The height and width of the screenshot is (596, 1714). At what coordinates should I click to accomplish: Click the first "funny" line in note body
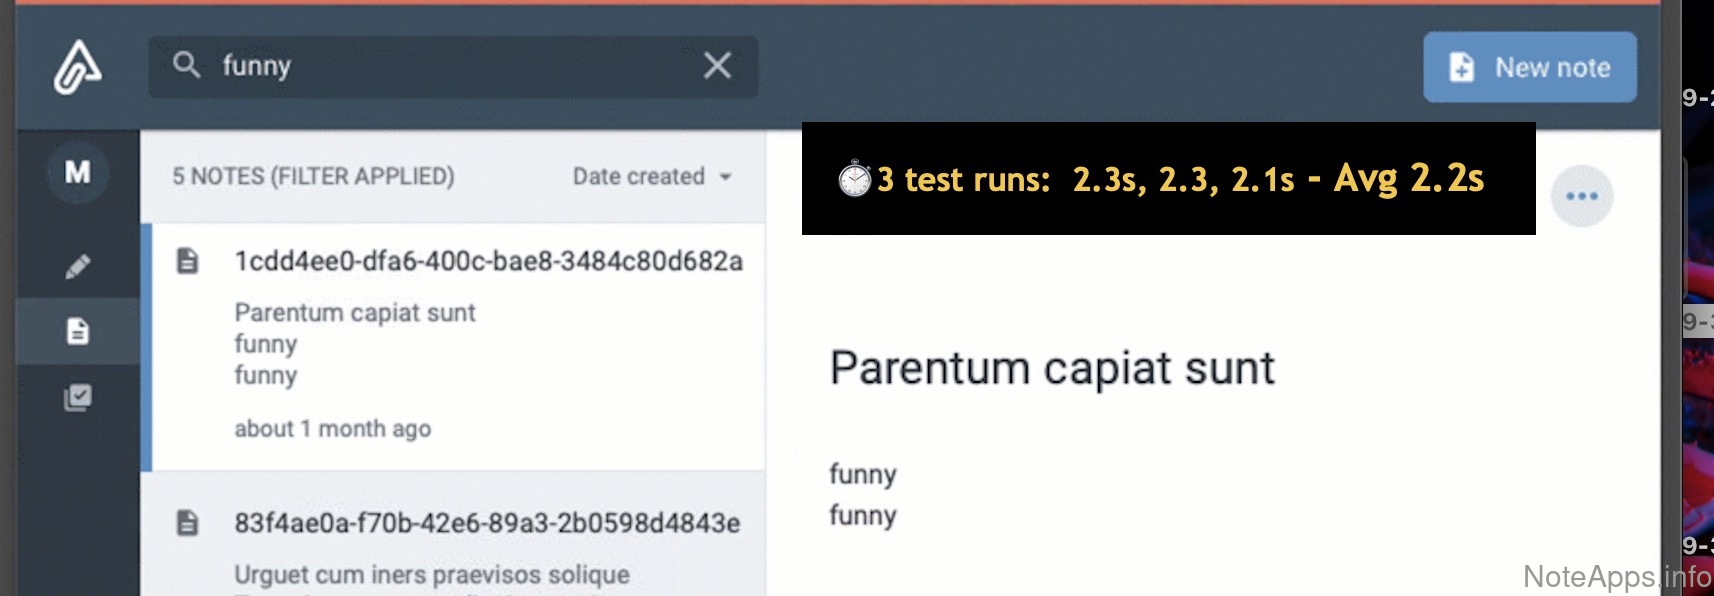coord(862,474)
